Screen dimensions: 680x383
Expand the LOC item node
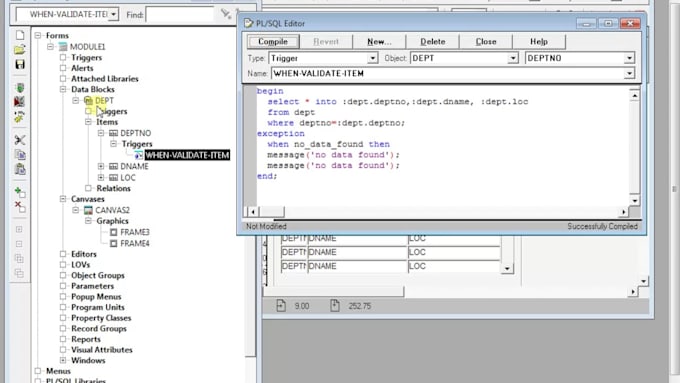101,177
